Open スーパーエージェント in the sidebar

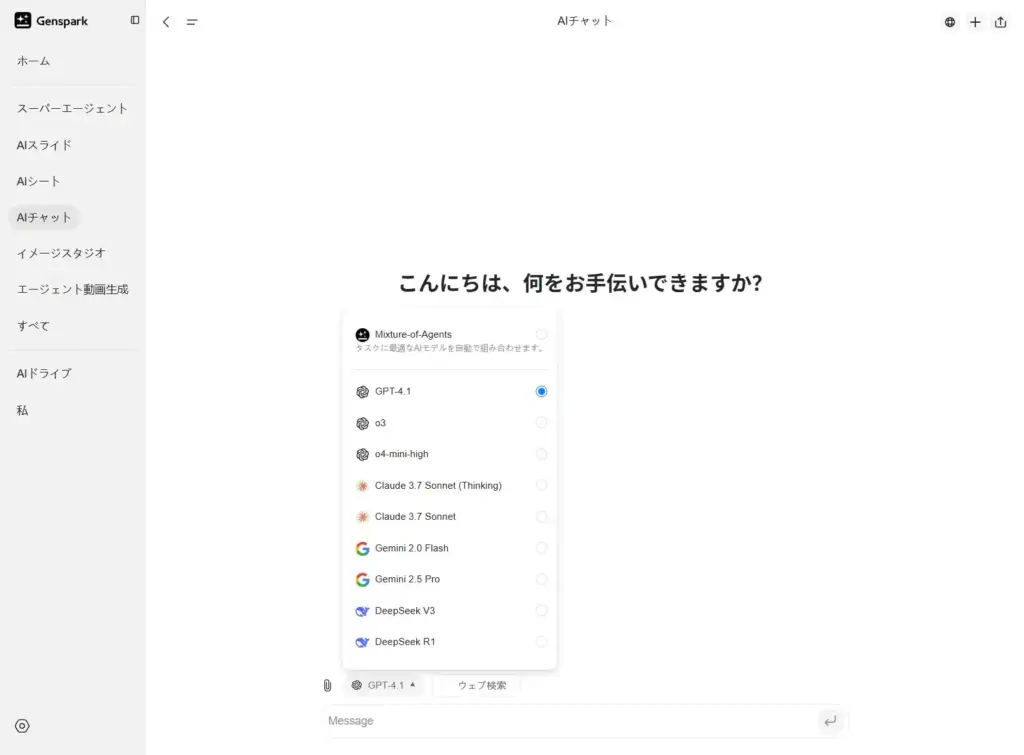[72, 108]
